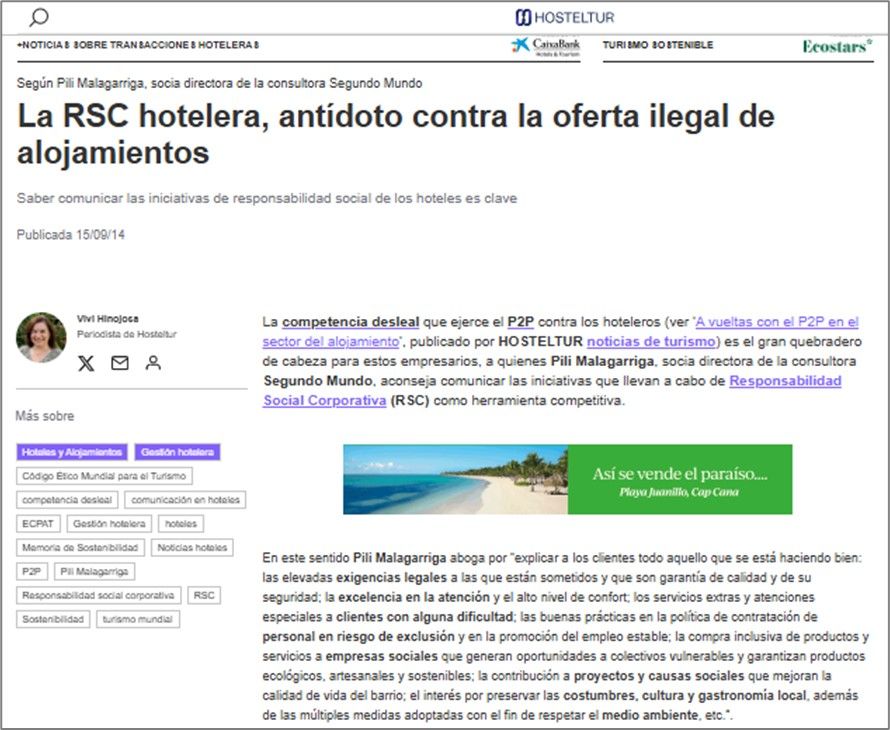Screen dimensions: 890x730
Task: Click 'Según Pili Malagarriga' kicker line
Action: point(220,83)
